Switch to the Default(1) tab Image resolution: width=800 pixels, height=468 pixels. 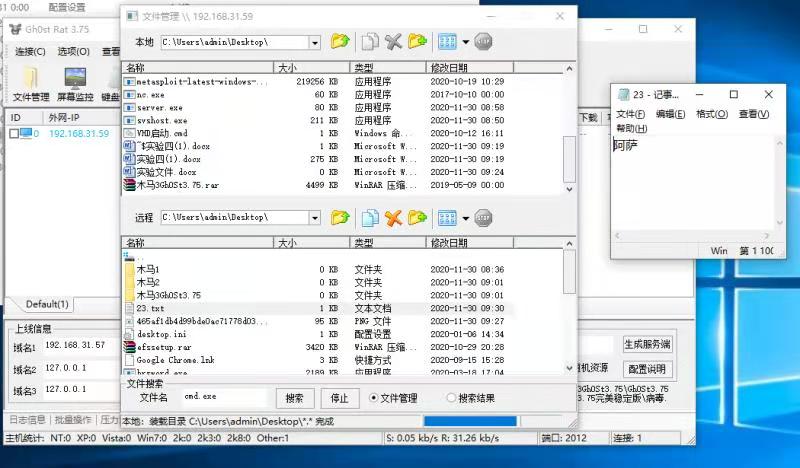coord(47,304)
